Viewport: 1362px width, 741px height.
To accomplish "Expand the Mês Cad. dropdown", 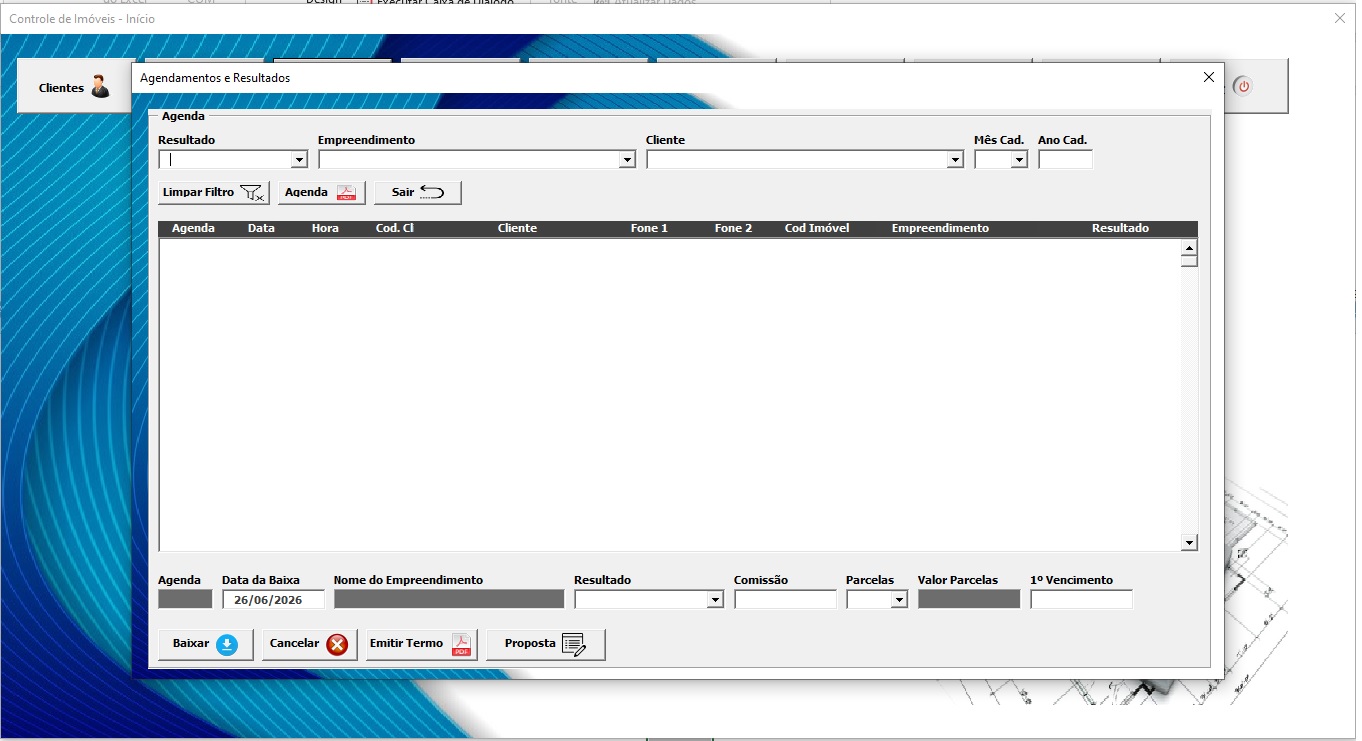I will pyautogui.click(x=1019, y=160).
